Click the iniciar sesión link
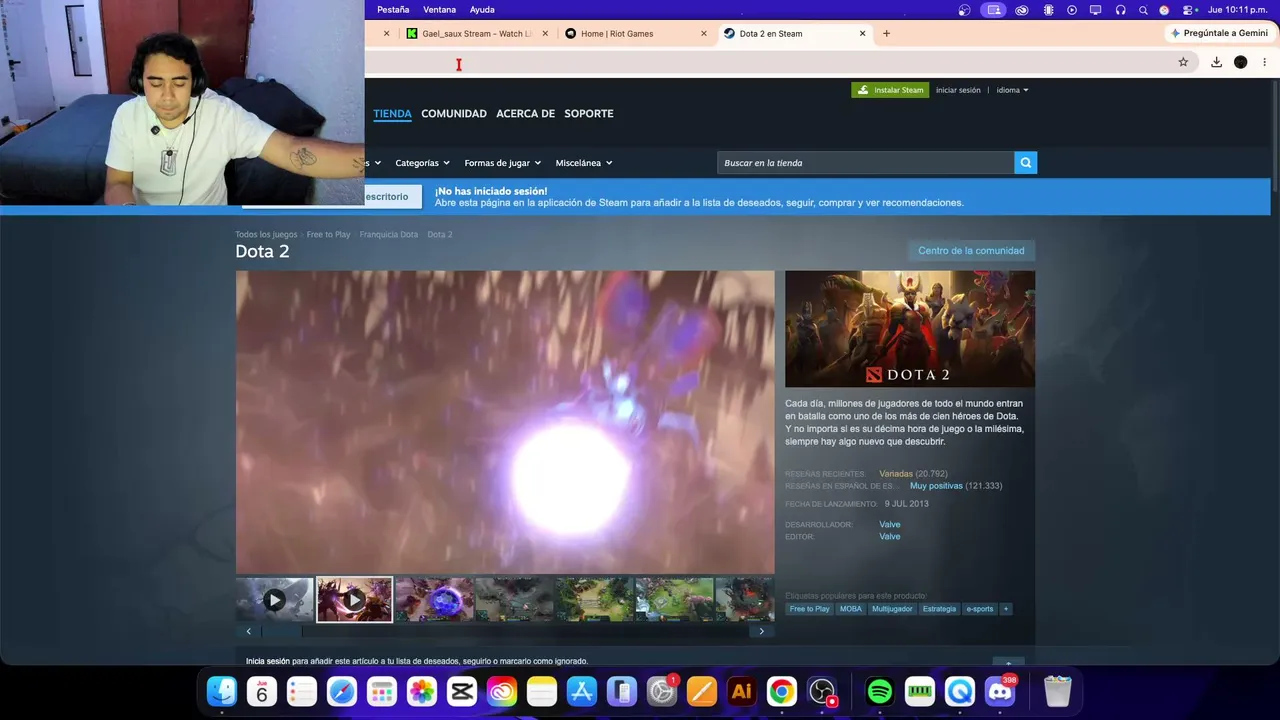The width and height of the screenshot is (1280, 720). click(x=958, y=90)
